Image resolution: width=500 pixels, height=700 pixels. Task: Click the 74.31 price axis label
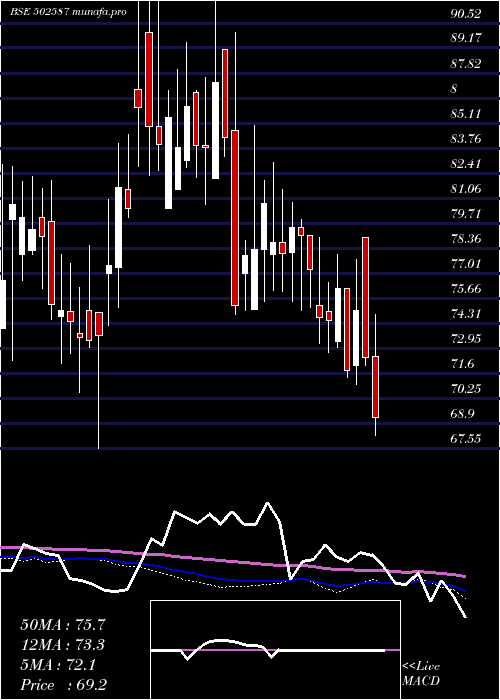pos(466,314)
